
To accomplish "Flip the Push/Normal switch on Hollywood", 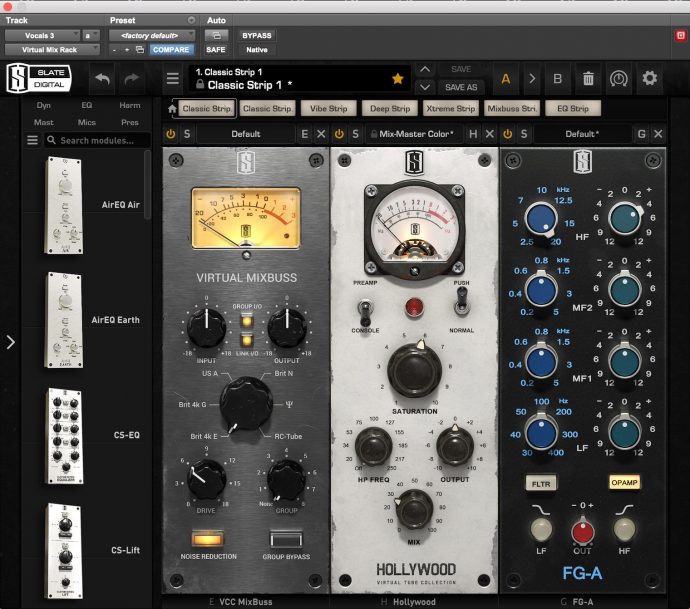I will (x=461, y=301).
